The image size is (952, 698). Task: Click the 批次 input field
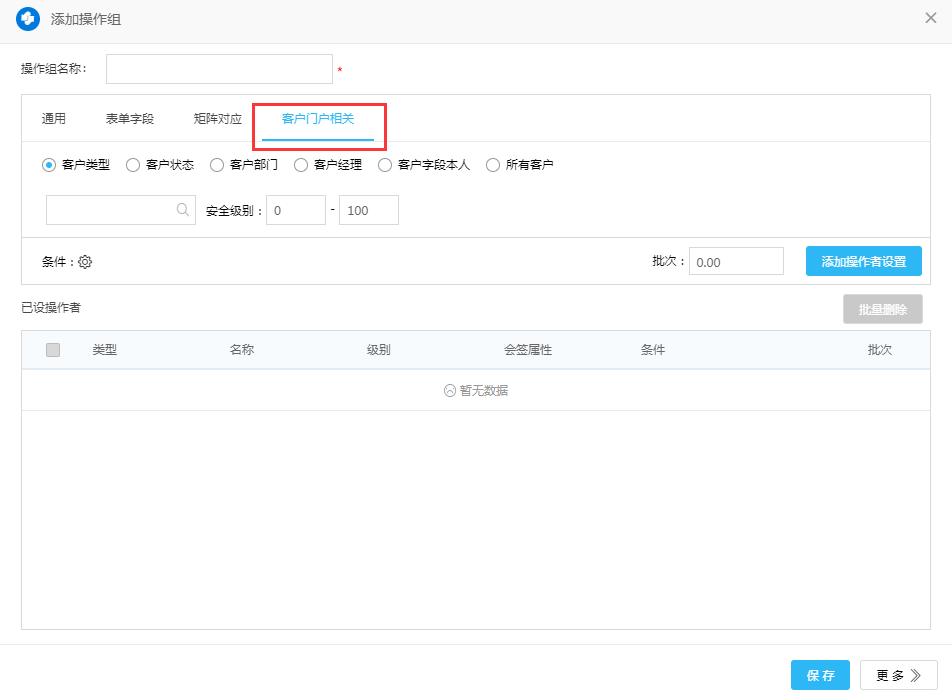736,262
